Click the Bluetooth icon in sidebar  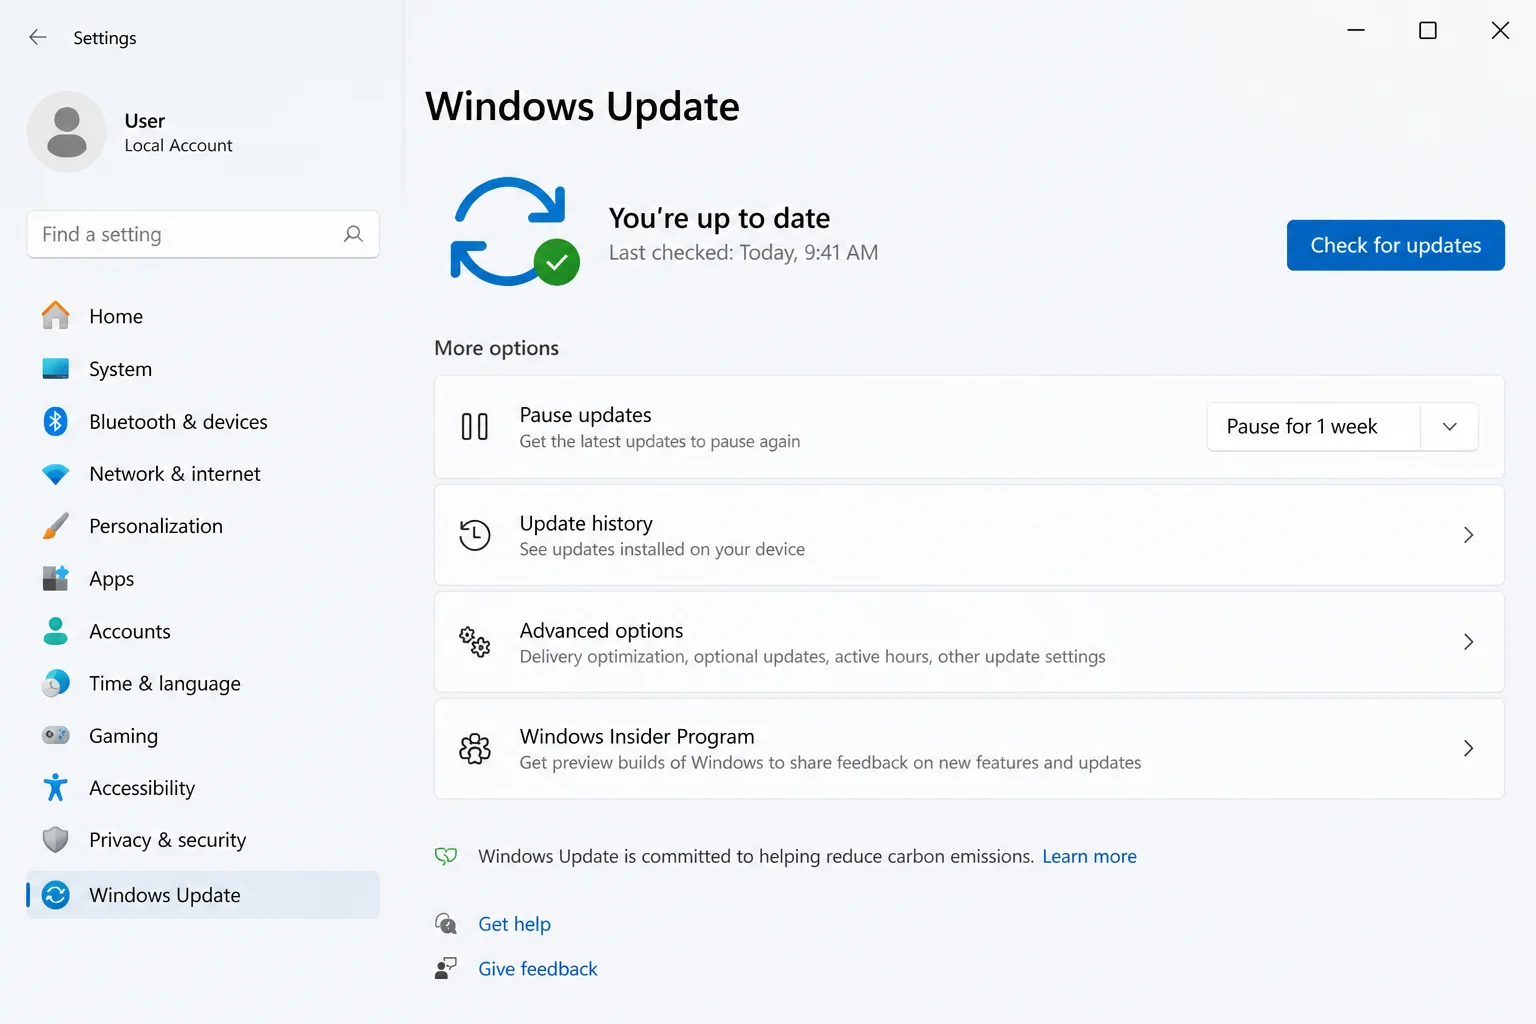point(56,421)
